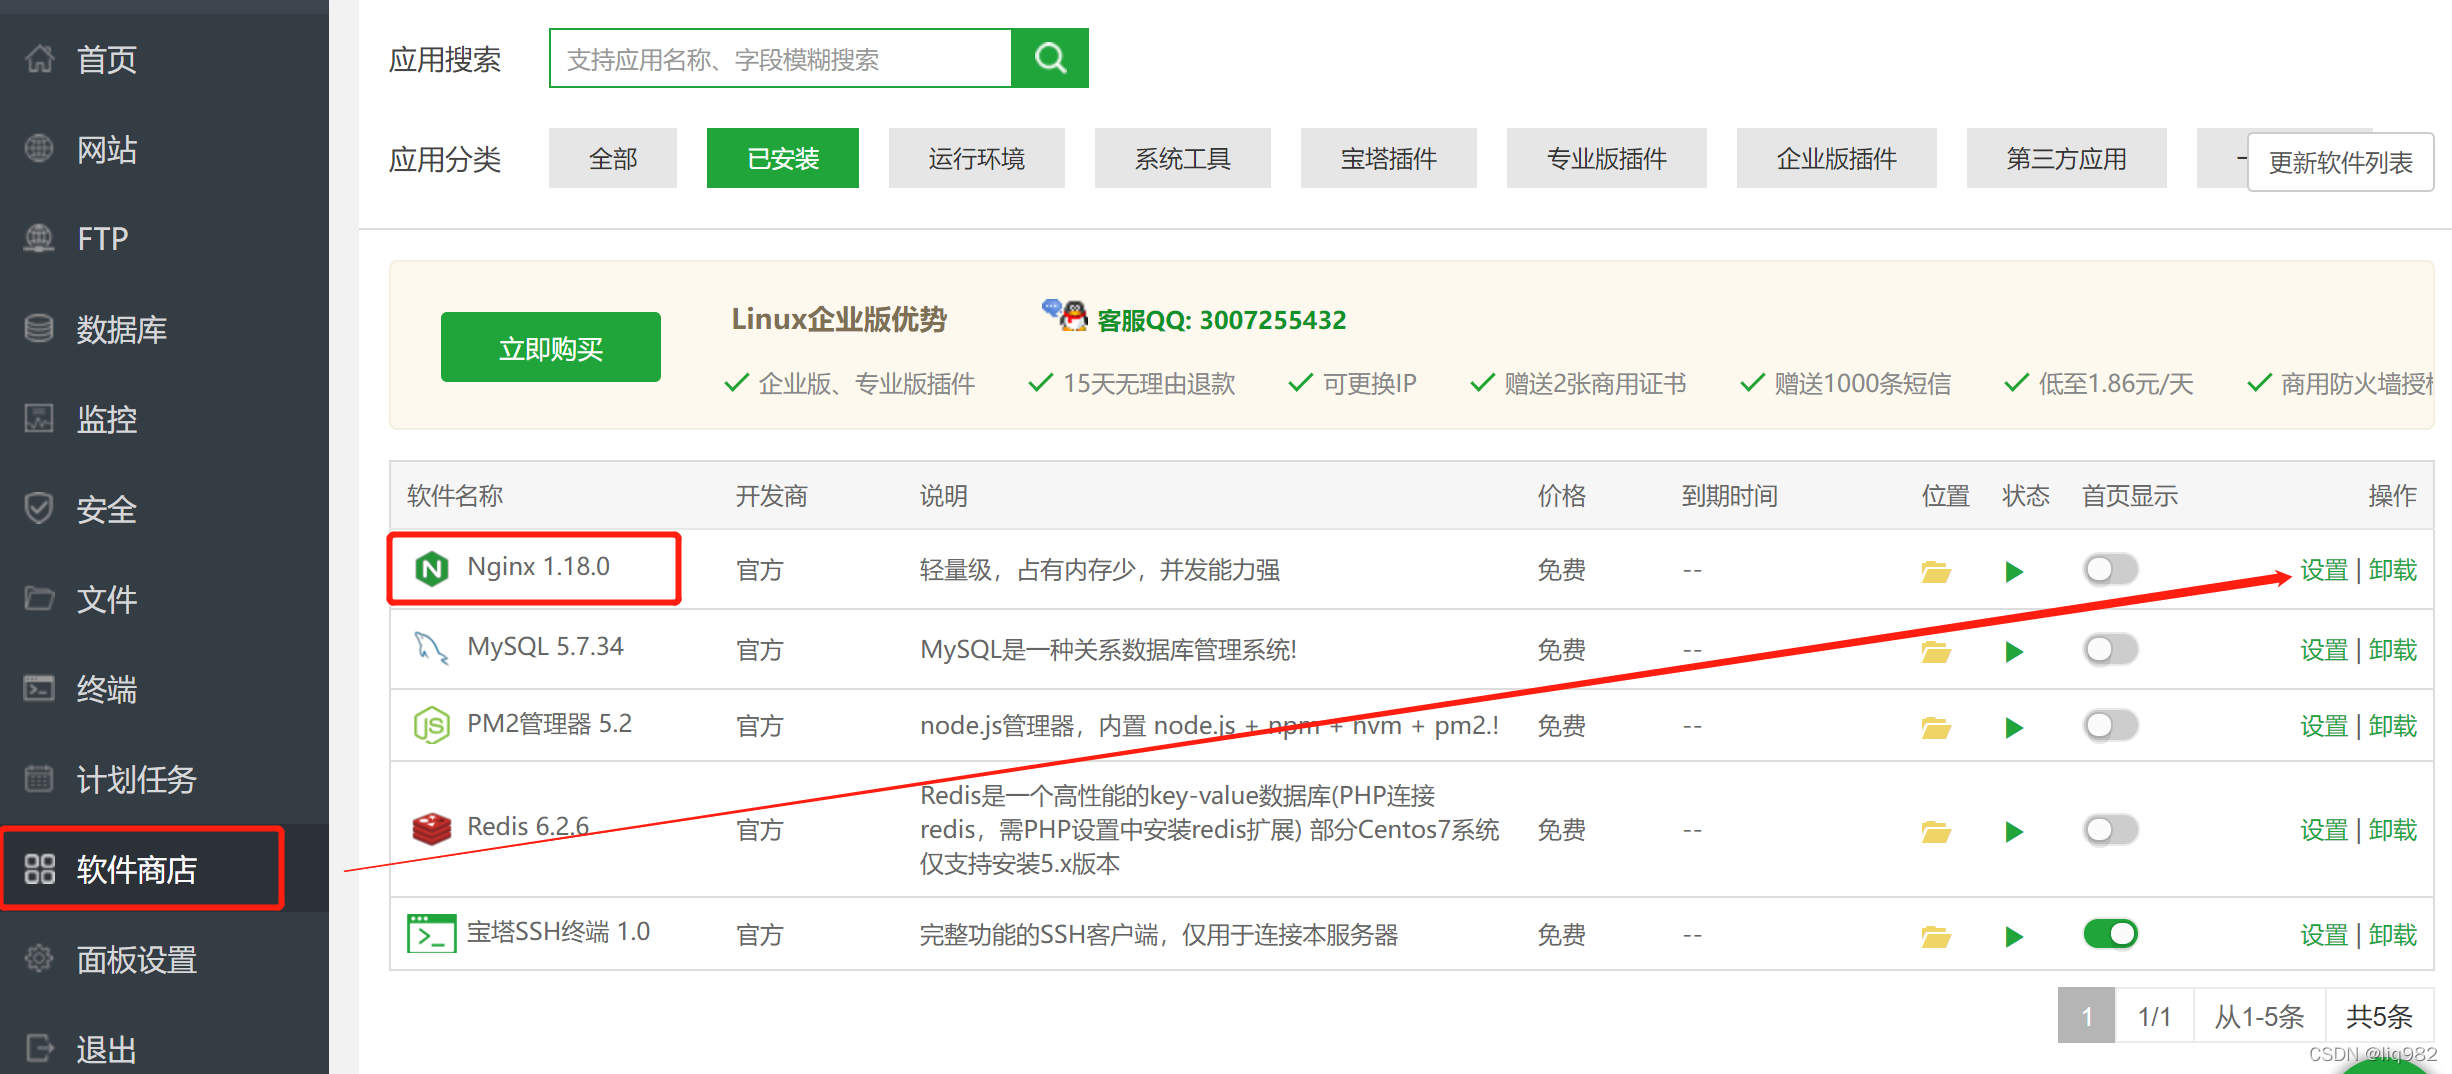Viewport: 2452px width, 1074px height.
Task: Select the 已安装 category tab
Action: pos(783,158)
